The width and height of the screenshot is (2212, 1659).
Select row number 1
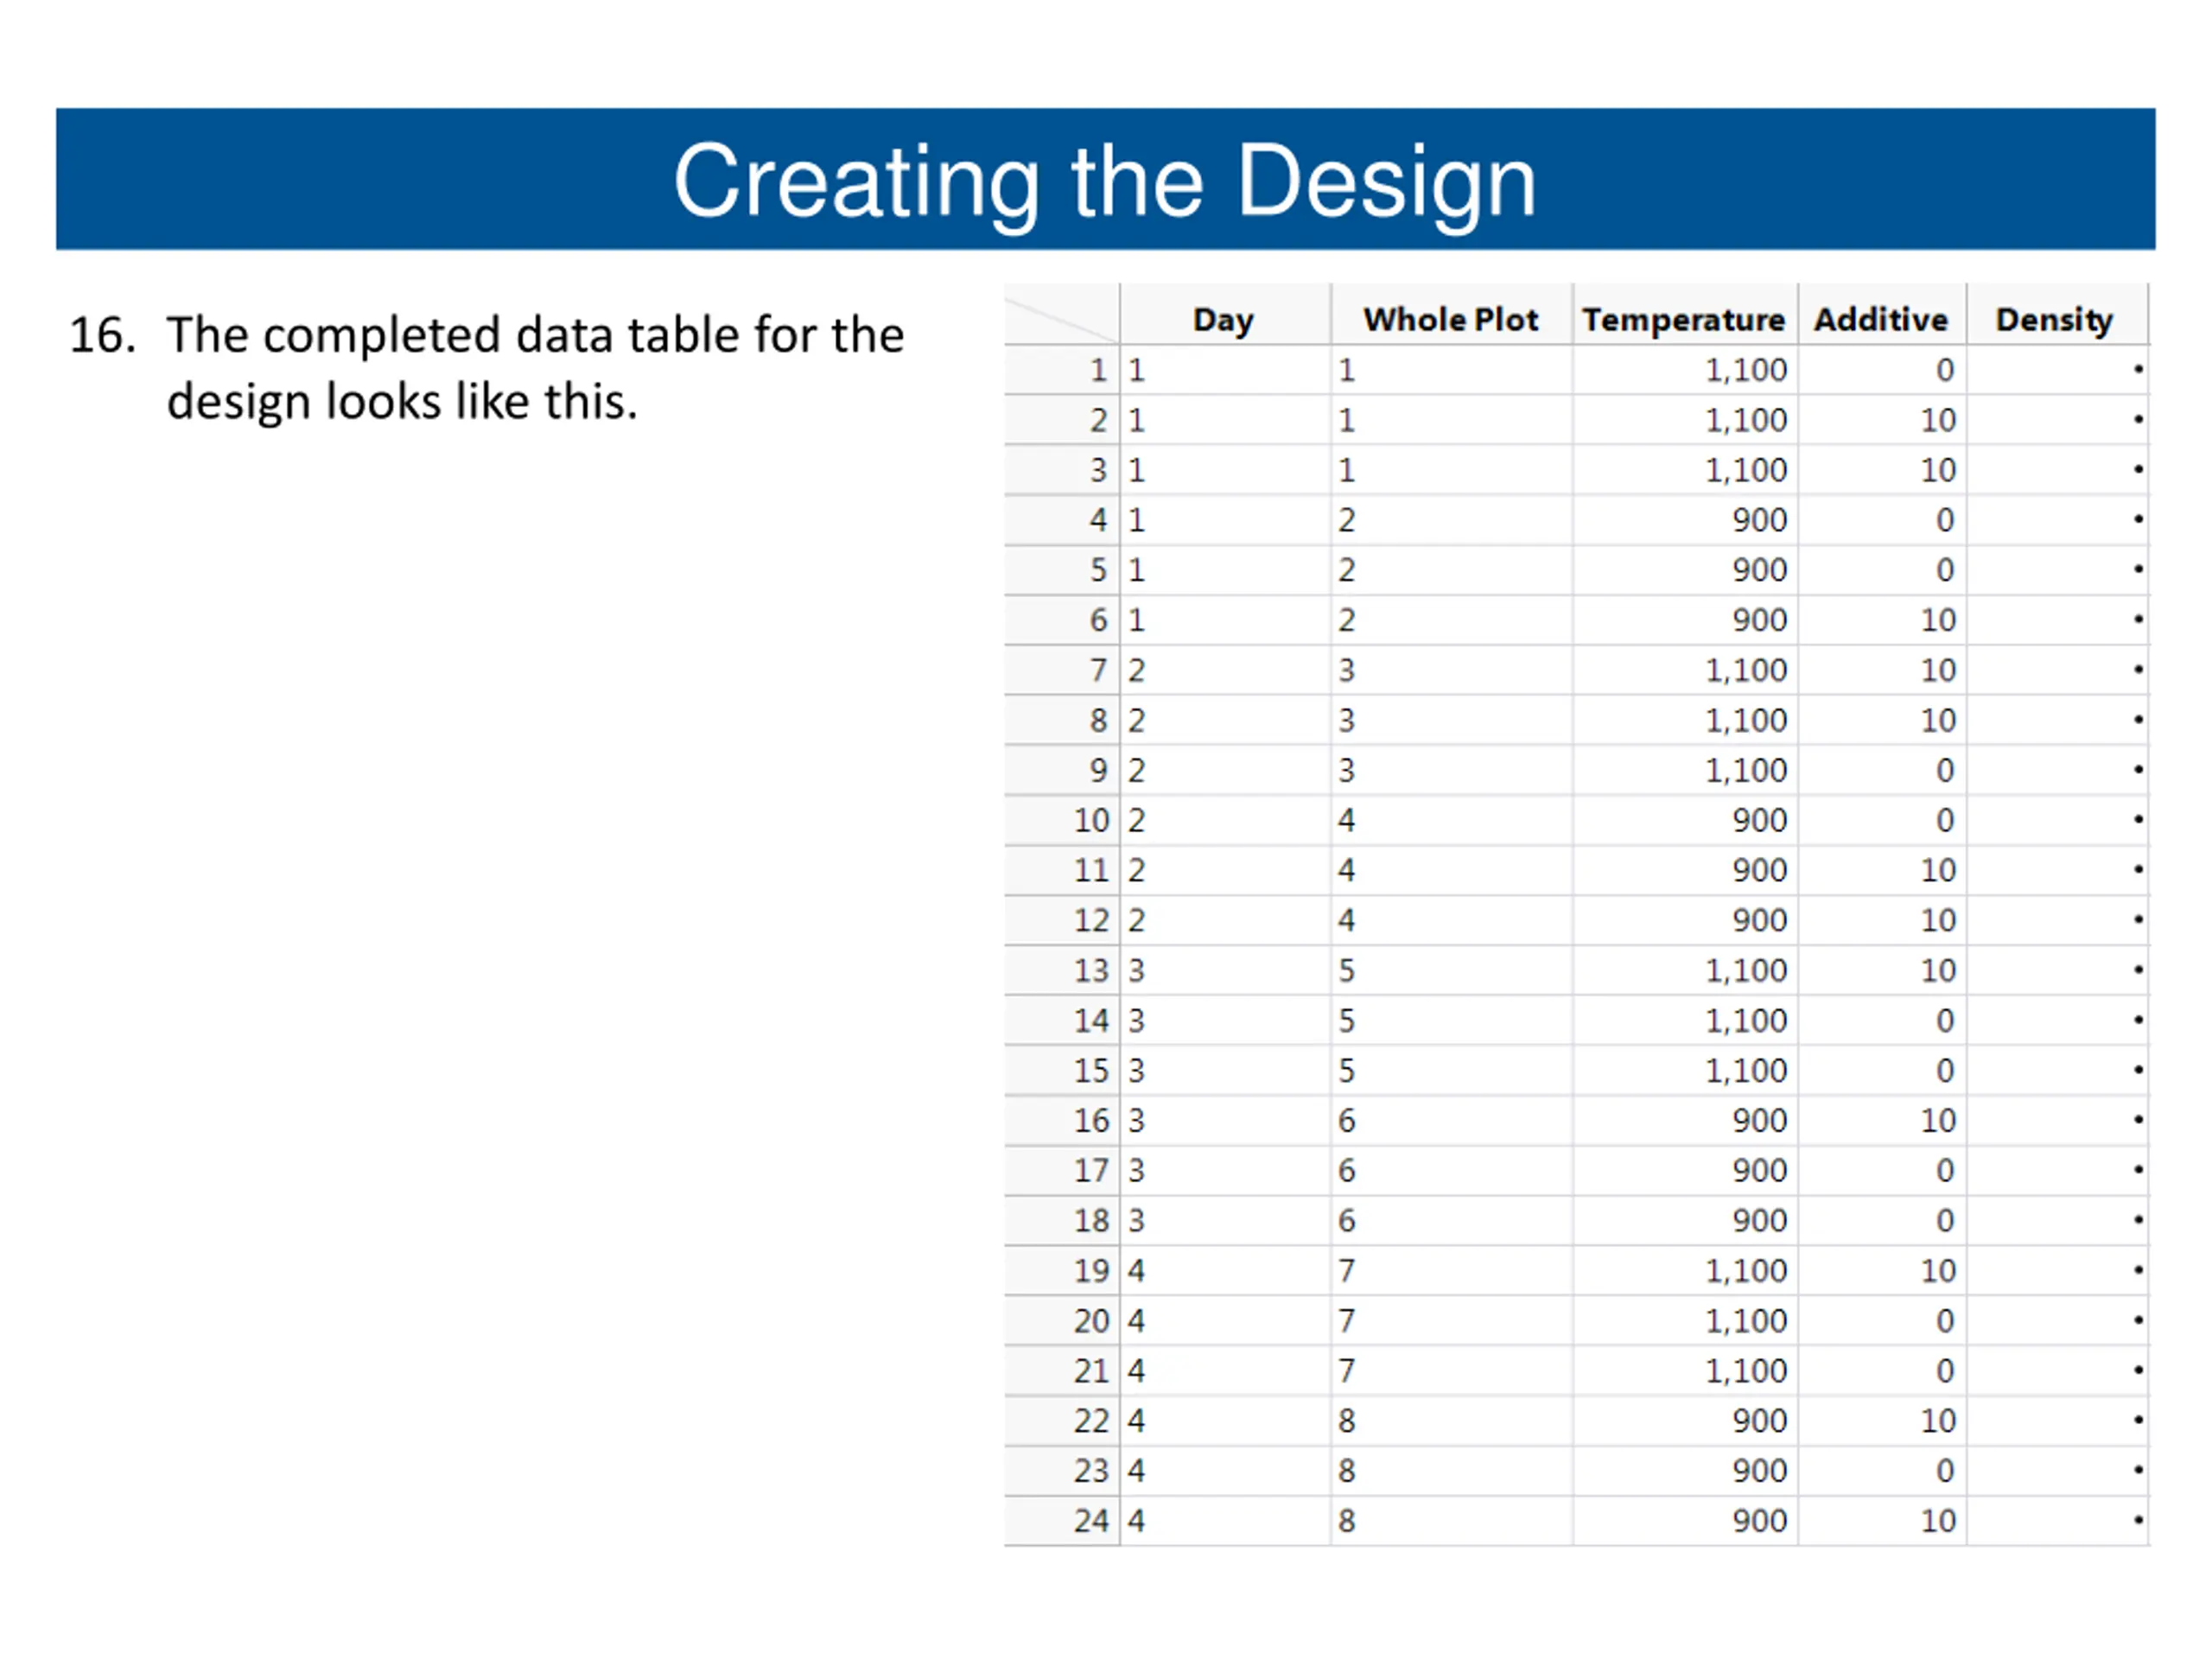(1062, 370)
